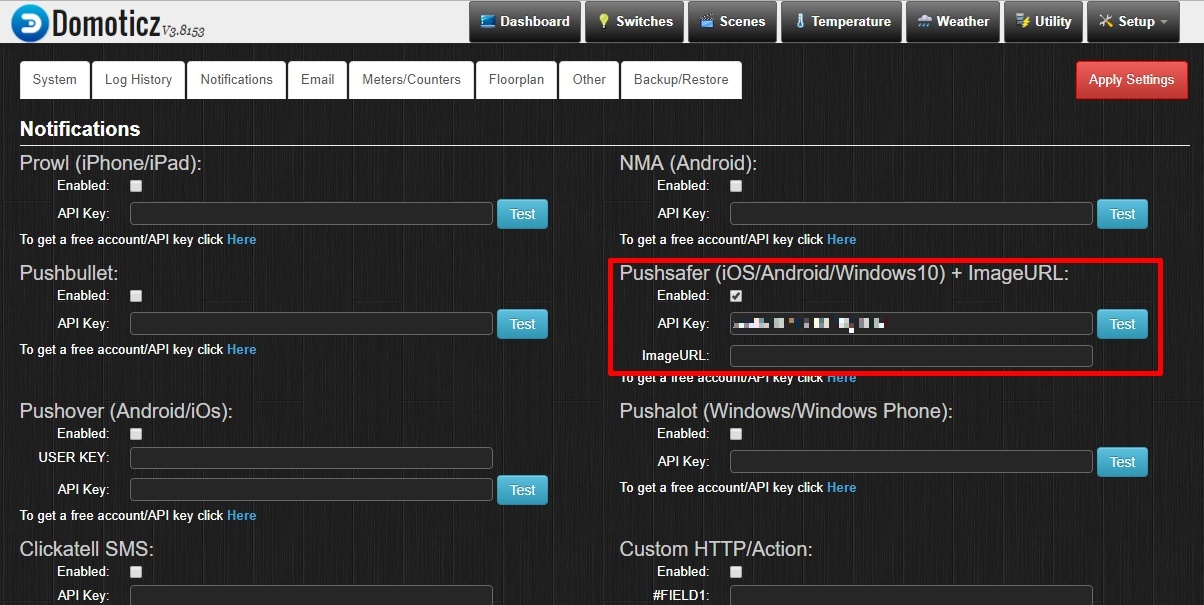
Task: Open NMA free account Here link
Action: click(841, 240)
